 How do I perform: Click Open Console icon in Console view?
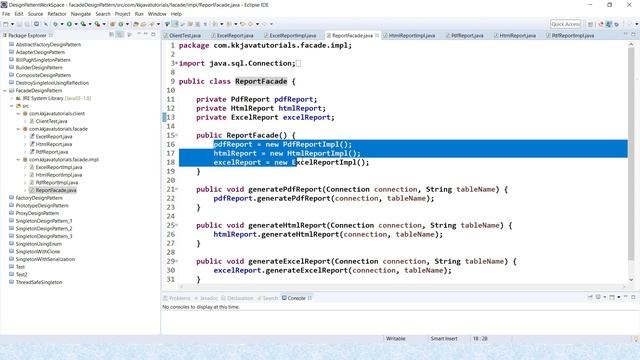tap(612, 297)
